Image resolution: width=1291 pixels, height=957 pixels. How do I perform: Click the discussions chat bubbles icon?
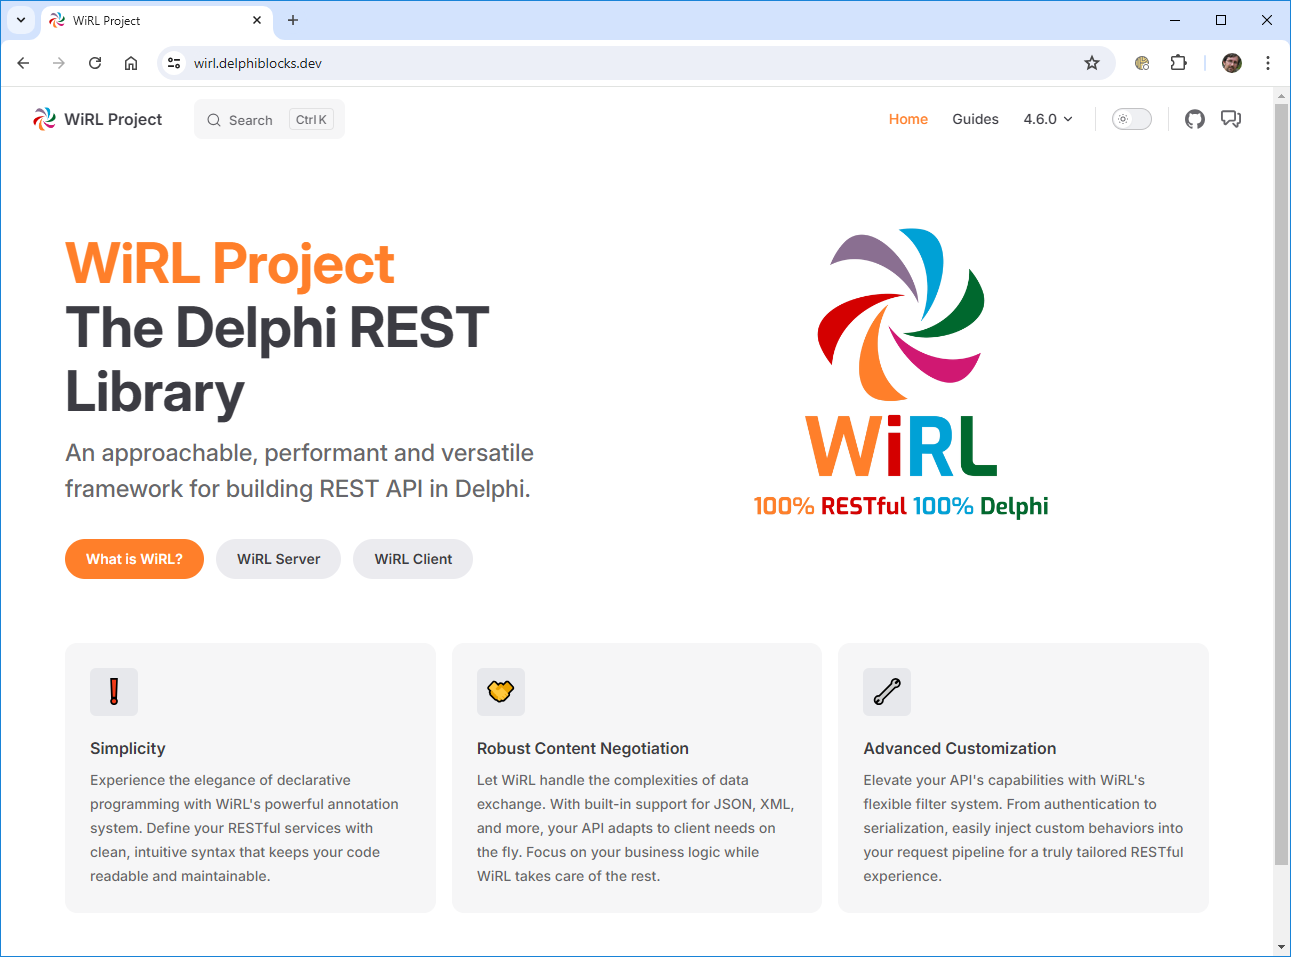[1231, 119]
